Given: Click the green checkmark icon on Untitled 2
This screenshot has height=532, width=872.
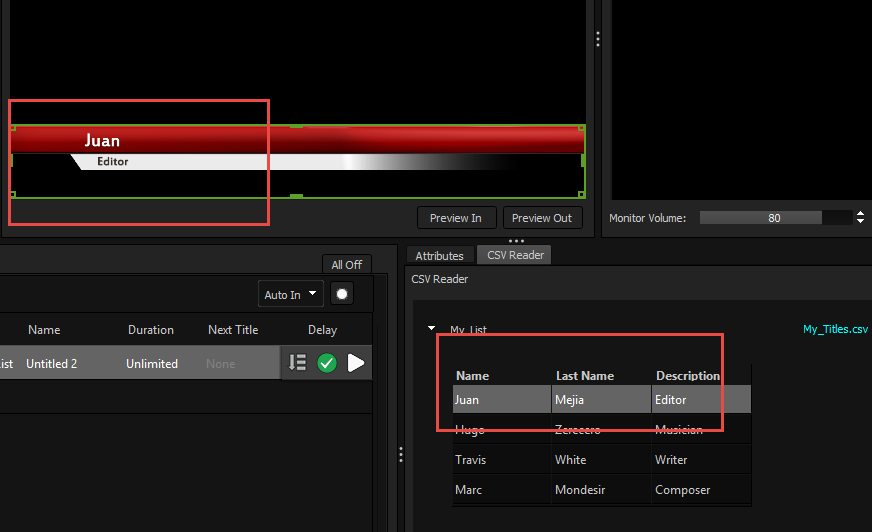Looking at the screenshot, I should coord(327,363).
